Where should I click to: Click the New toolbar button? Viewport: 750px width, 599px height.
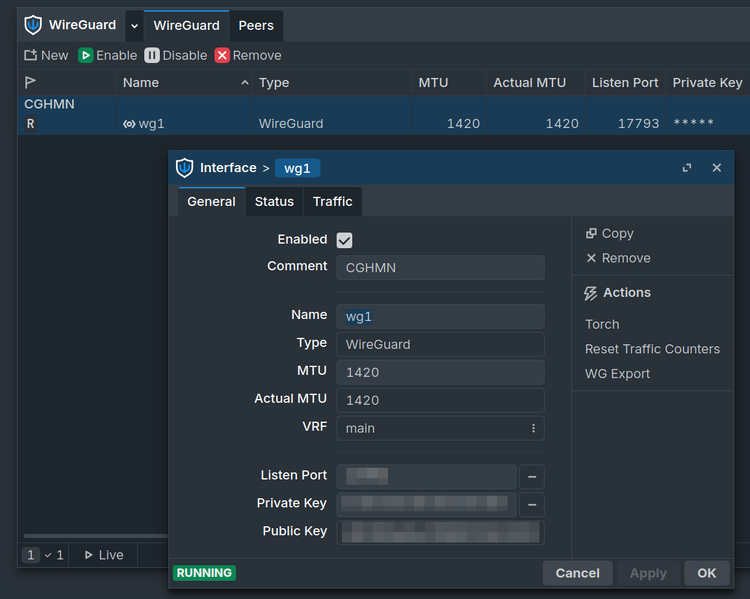[x=46, y=55]
